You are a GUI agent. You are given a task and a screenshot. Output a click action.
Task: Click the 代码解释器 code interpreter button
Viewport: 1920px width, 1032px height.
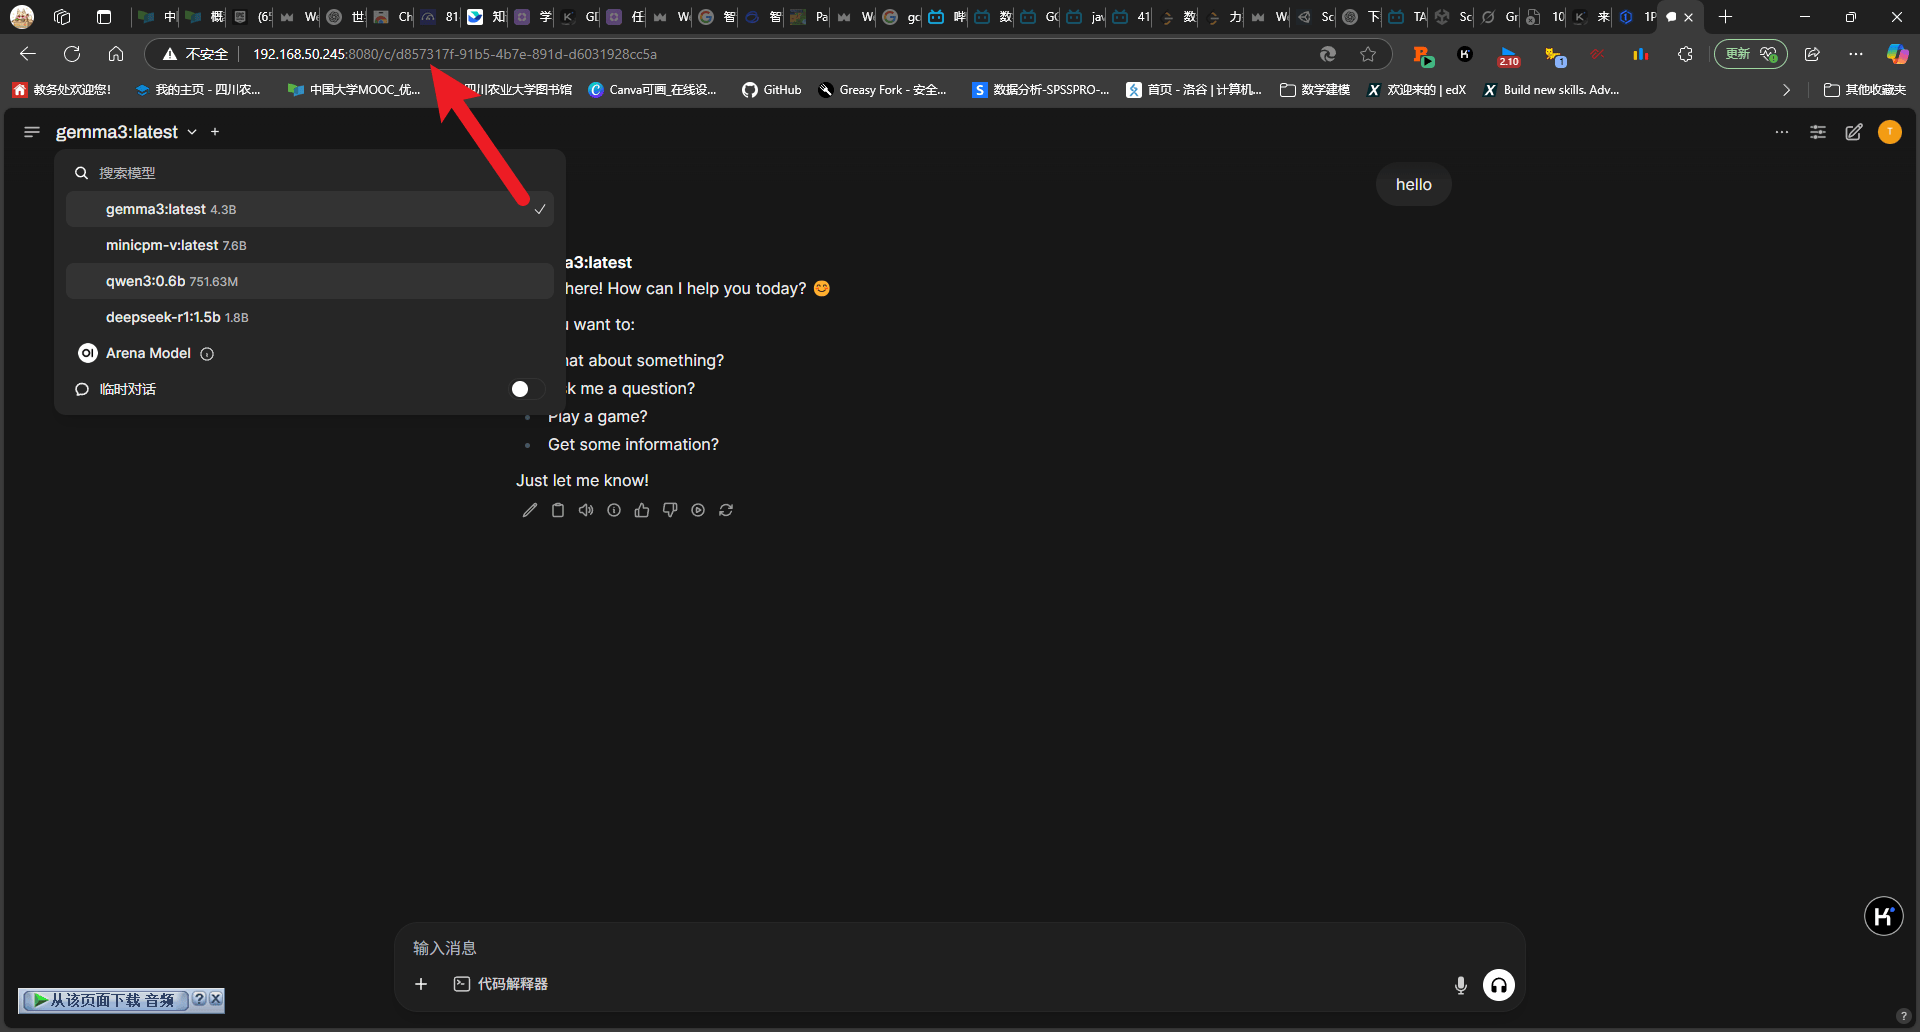click(x=501, y=984)
